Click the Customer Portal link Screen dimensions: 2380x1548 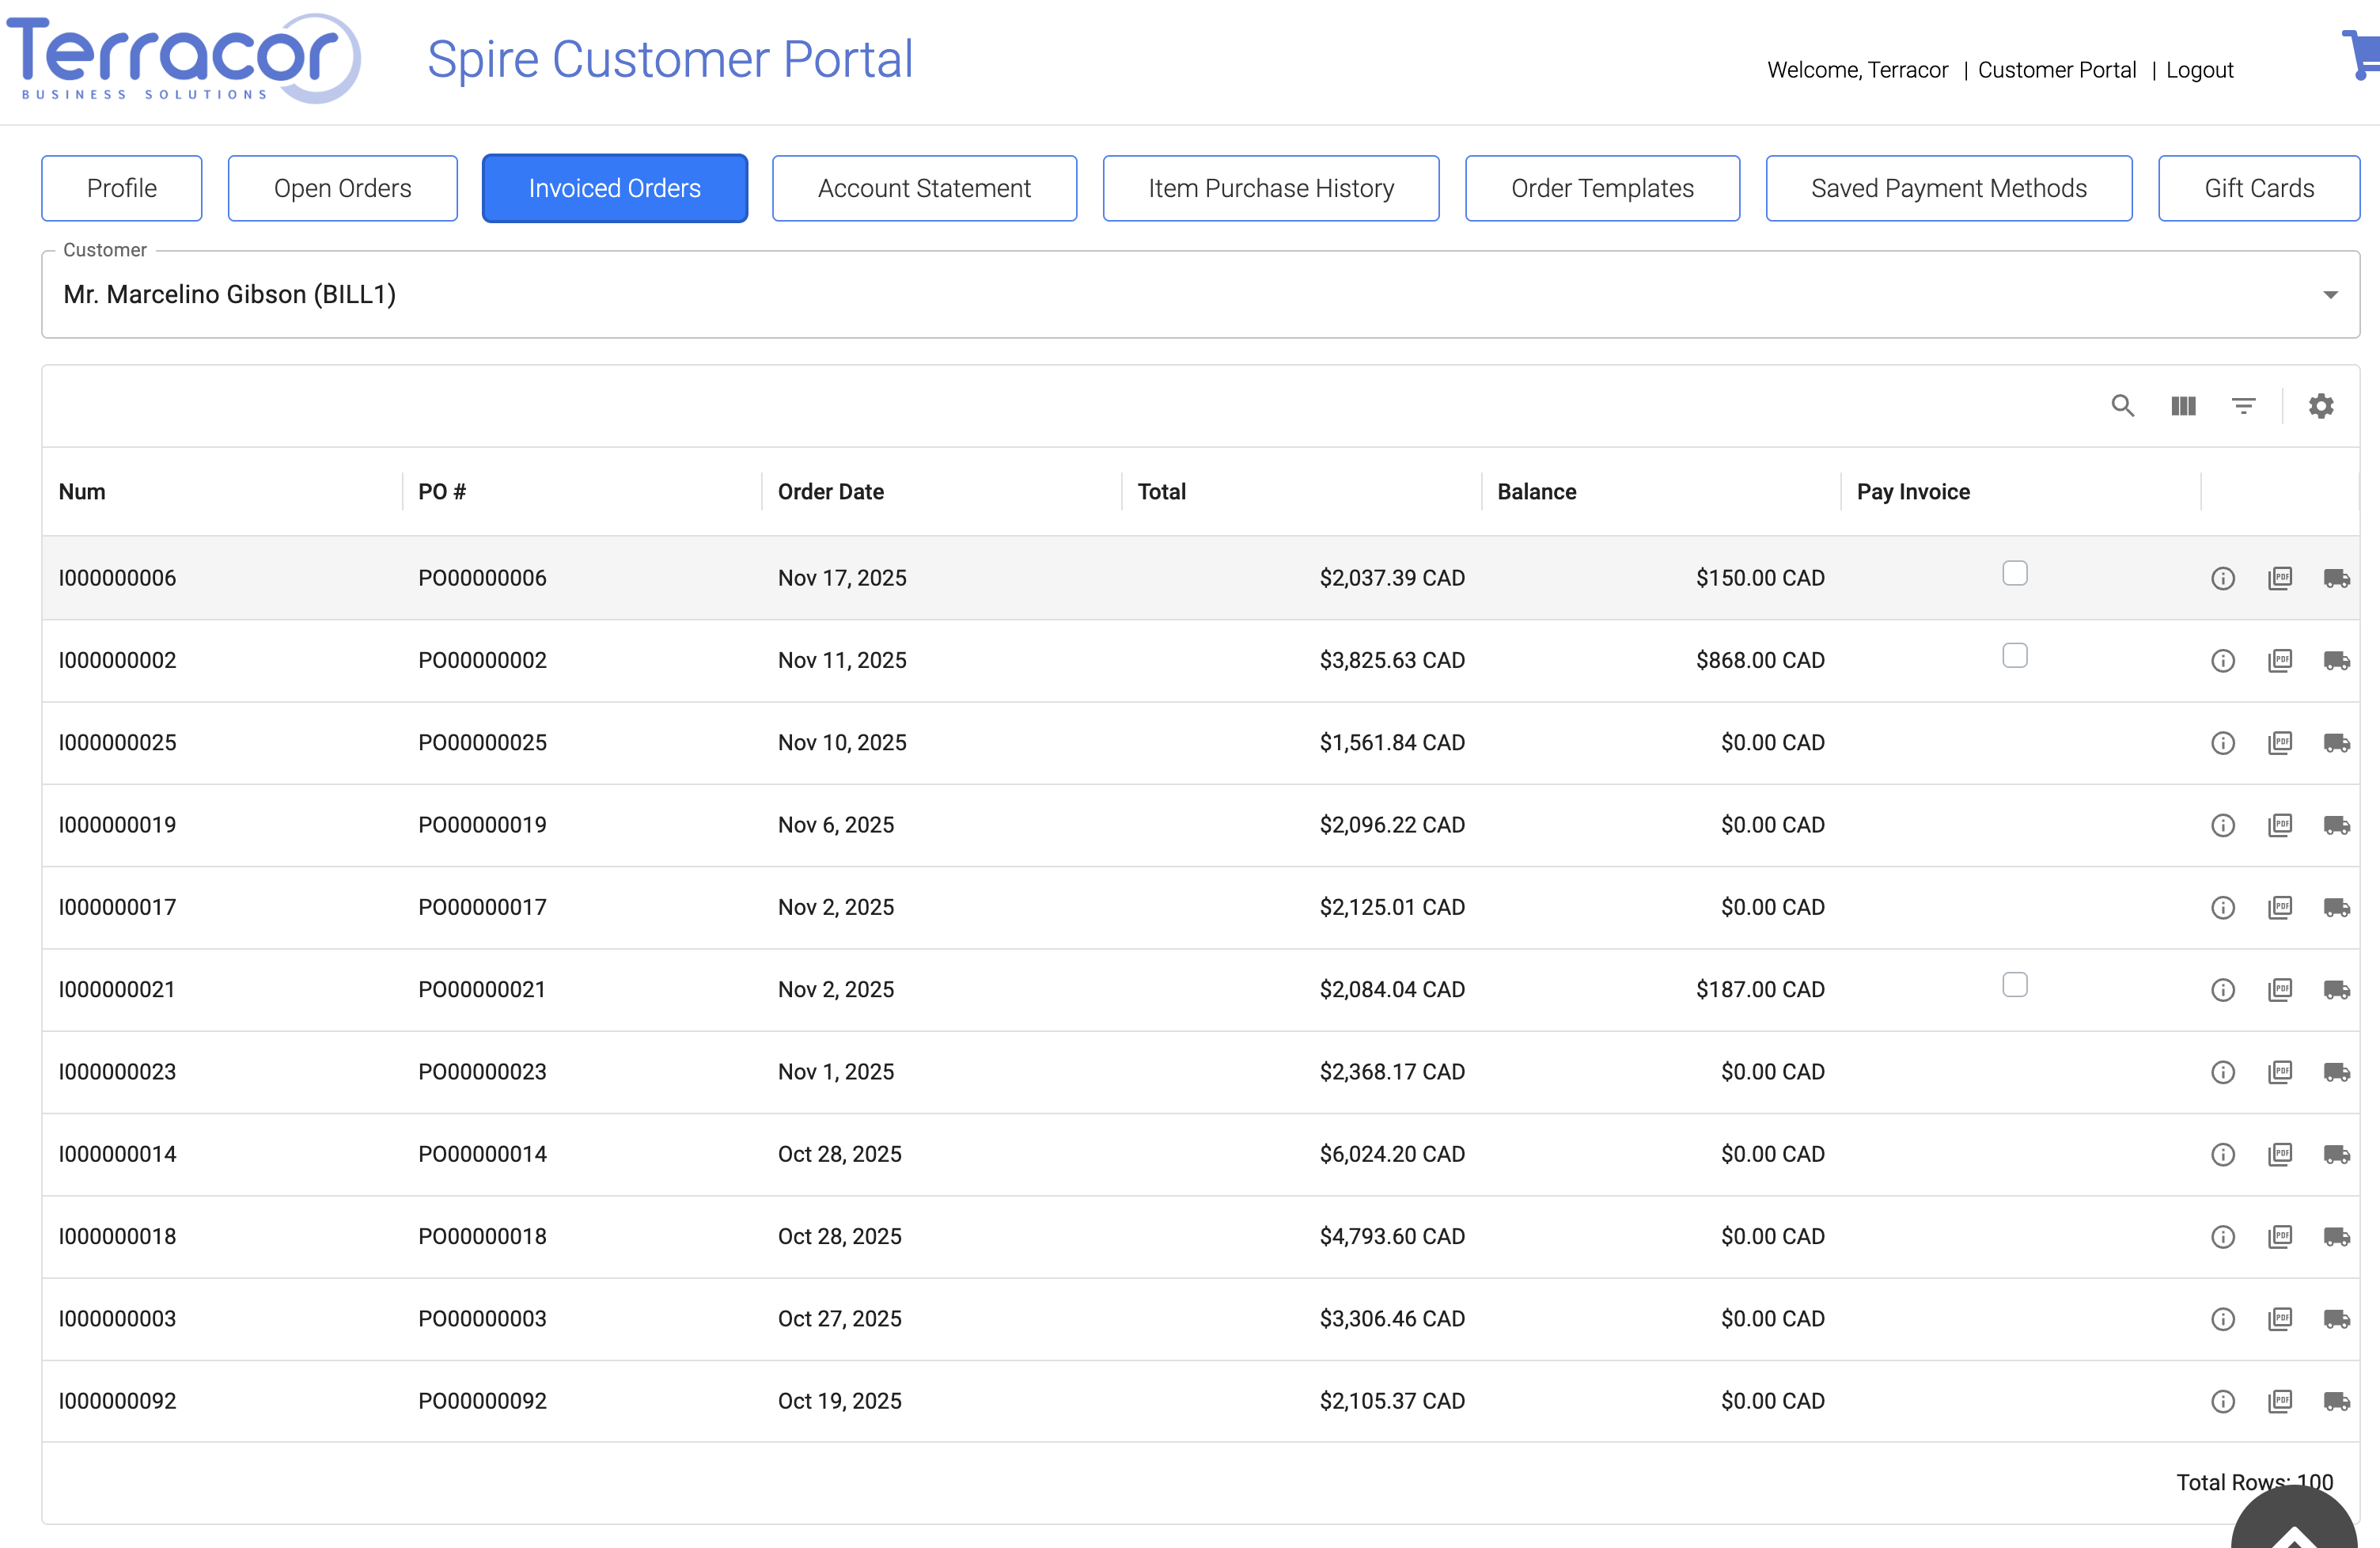pyautogui.click(x=2056, y=70)
